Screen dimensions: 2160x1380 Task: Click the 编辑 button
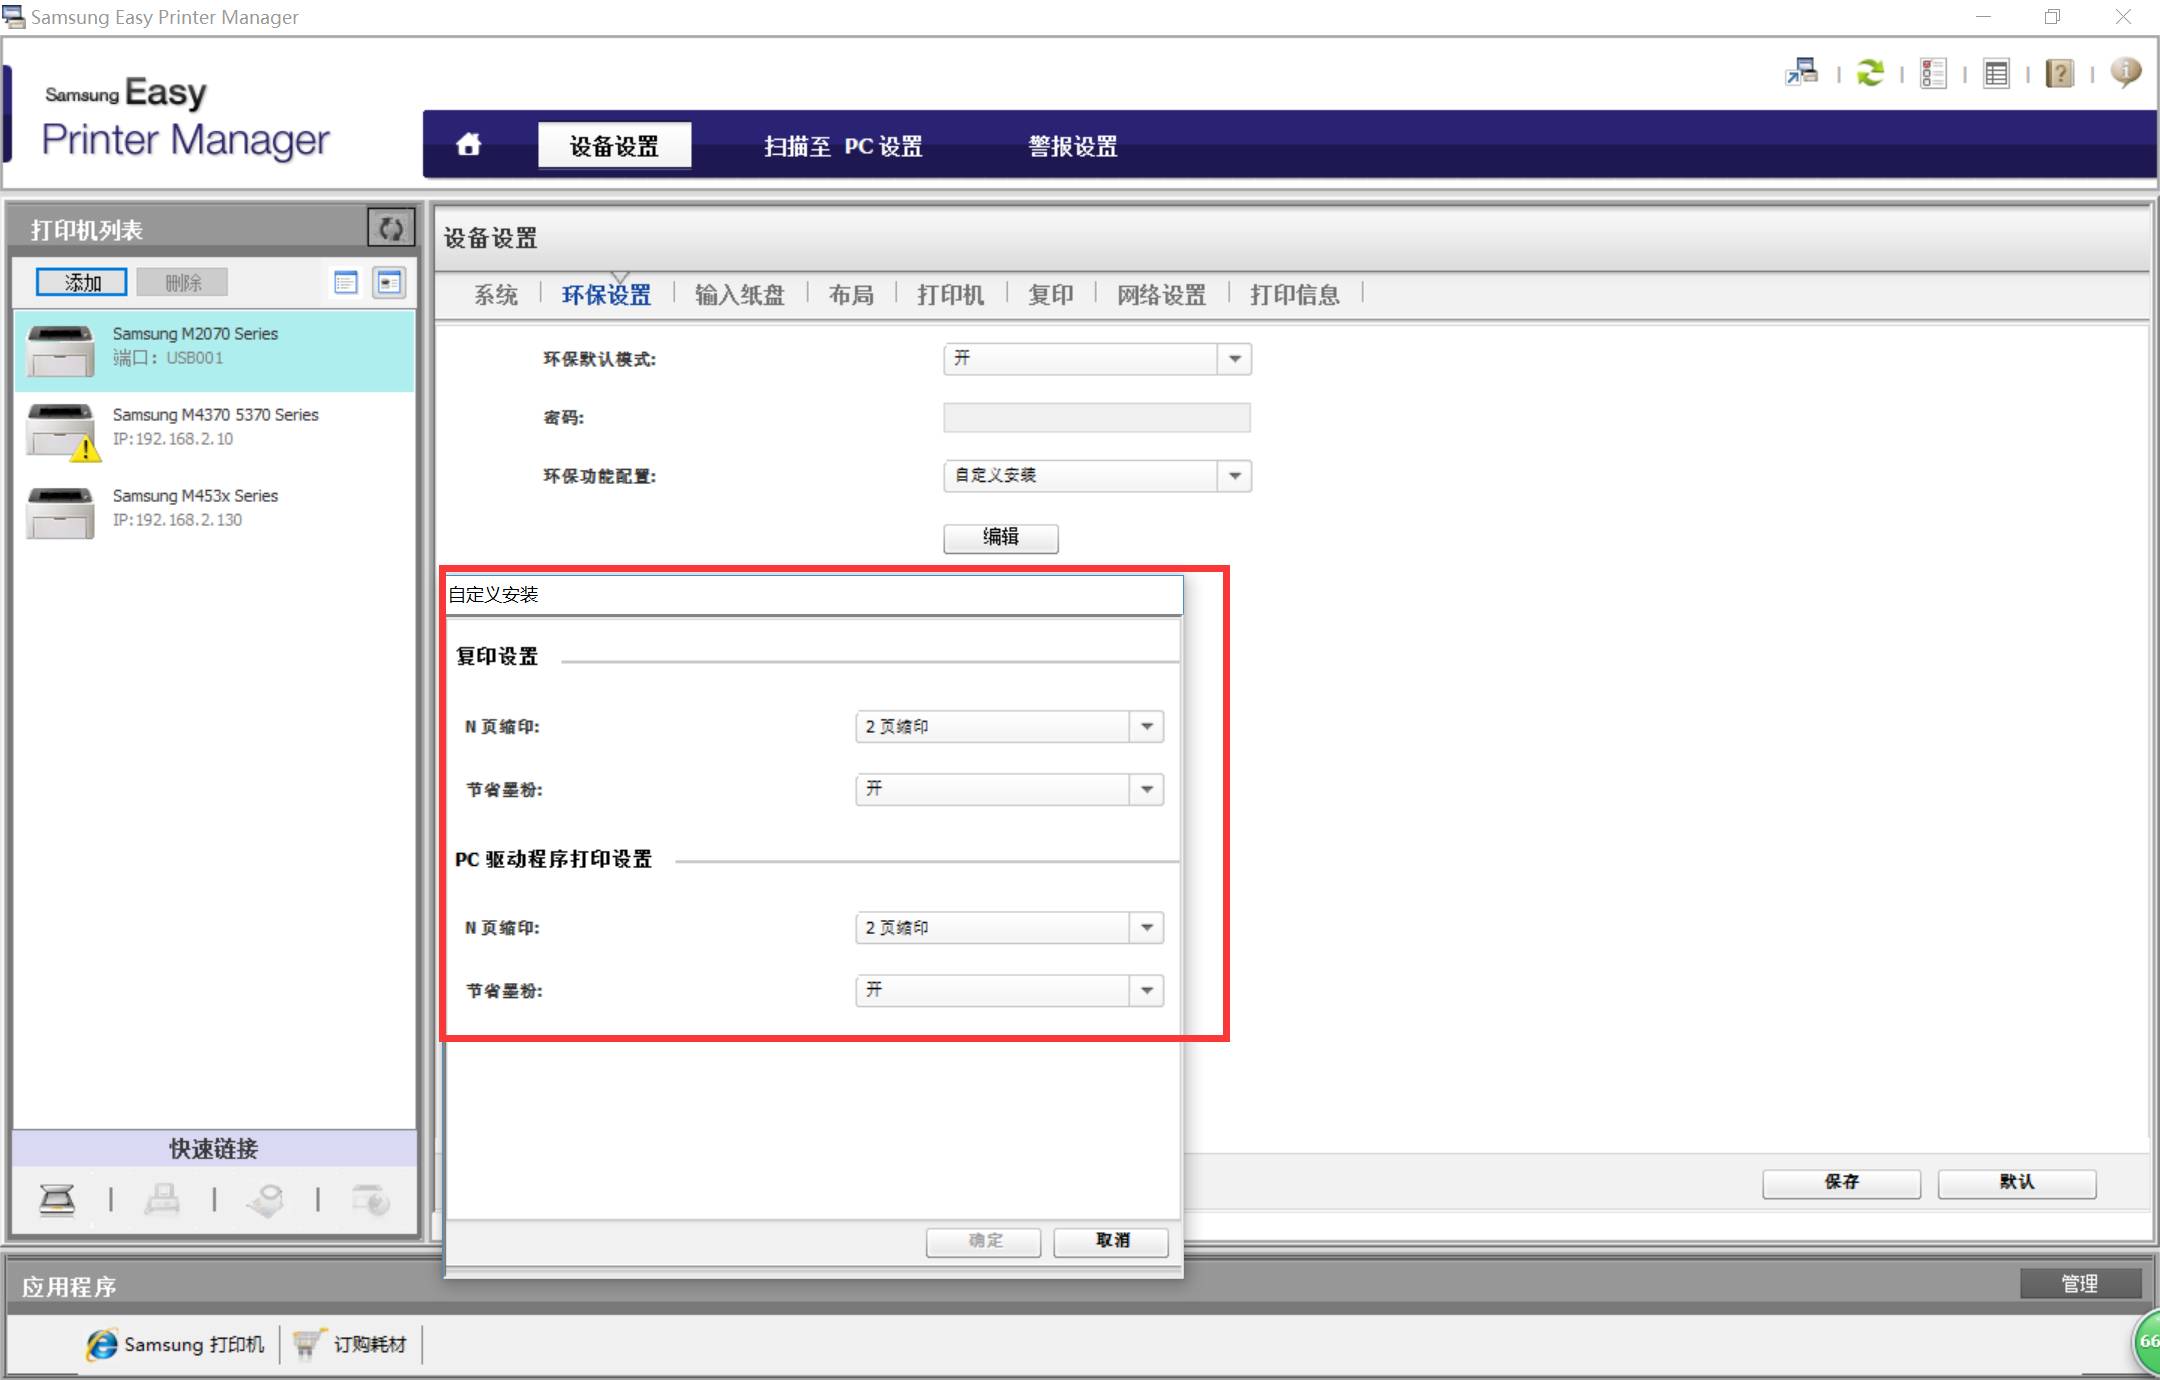(1001, 538)
